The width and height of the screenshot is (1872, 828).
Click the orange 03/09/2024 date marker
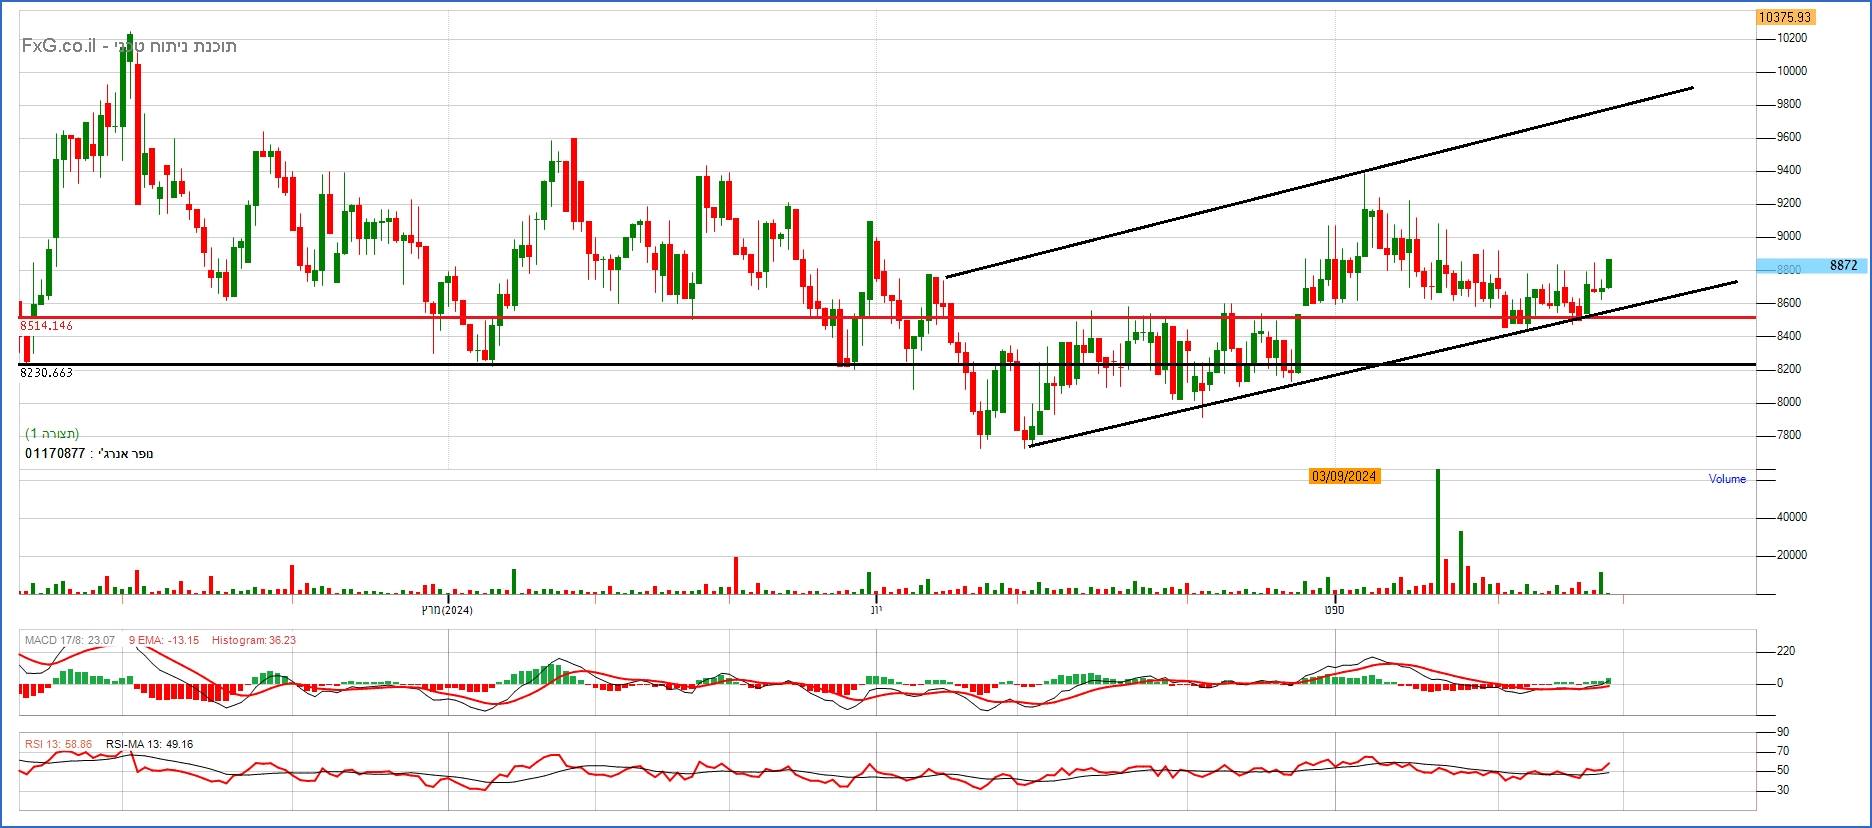point(1345,477)
